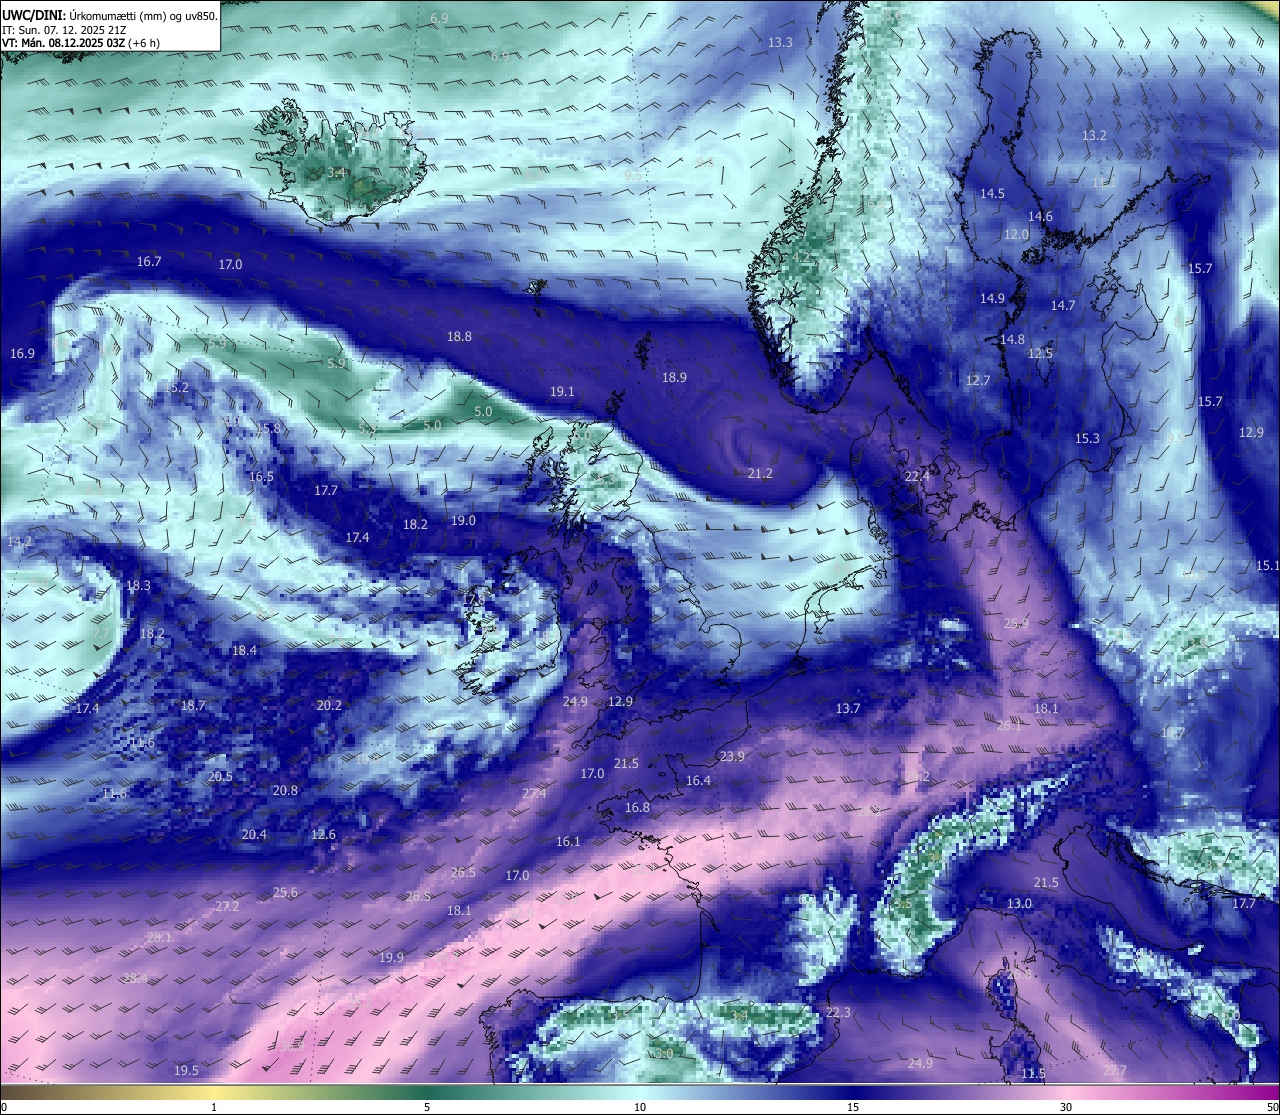Click the 12.7 value over southern Sweden
The image size is (1280, 1115).
[978, 380]
